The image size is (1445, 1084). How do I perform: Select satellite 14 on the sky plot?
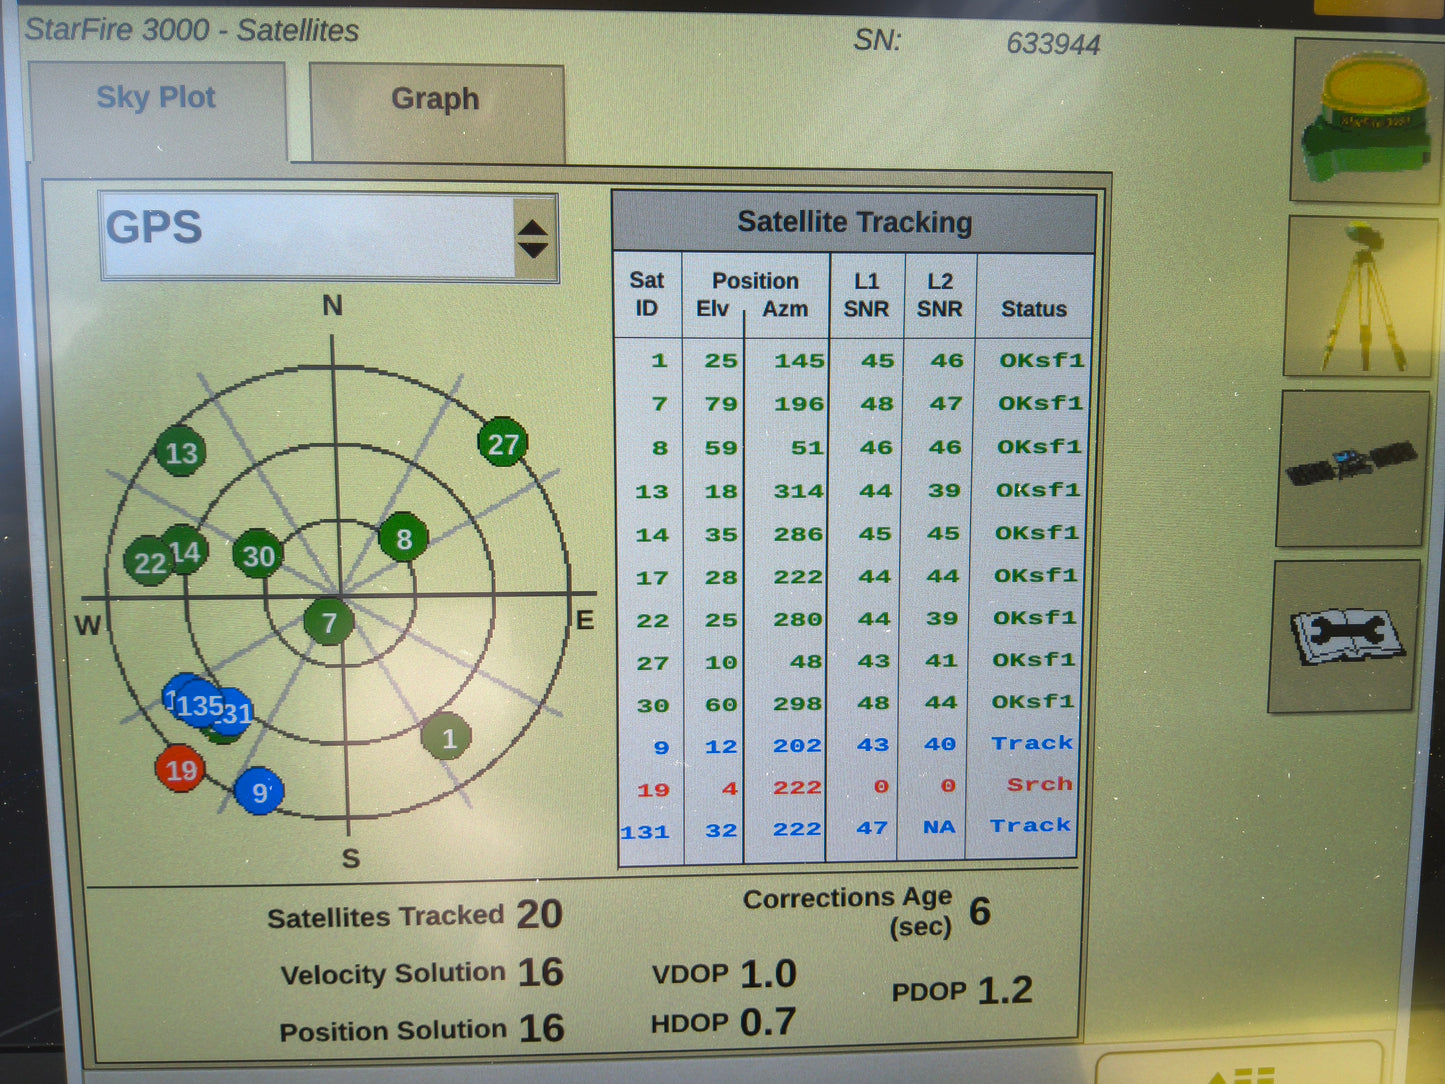[x=187, y=550]
